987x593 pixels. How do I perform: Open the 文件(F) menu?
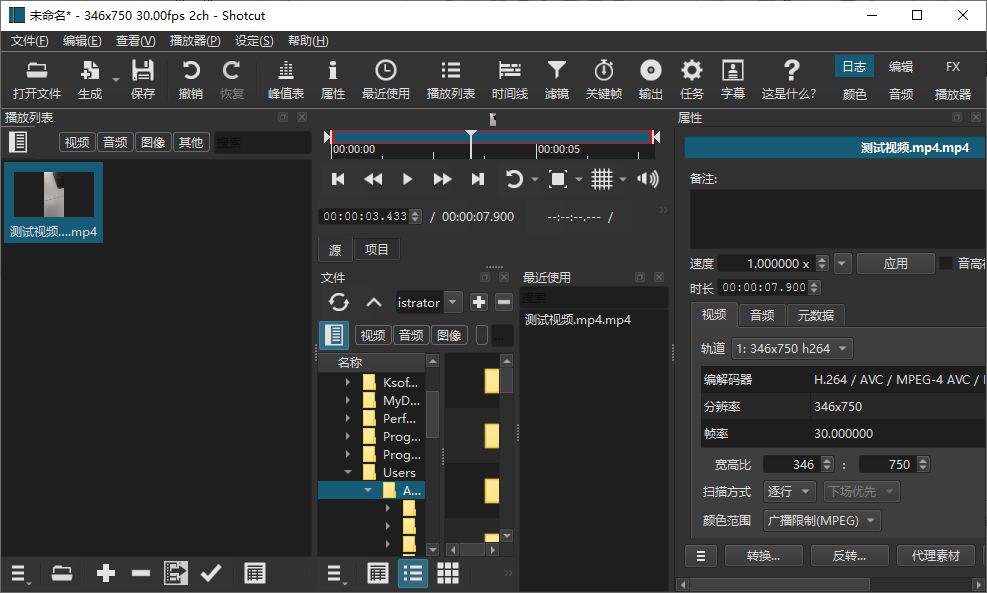pos(29,41)
